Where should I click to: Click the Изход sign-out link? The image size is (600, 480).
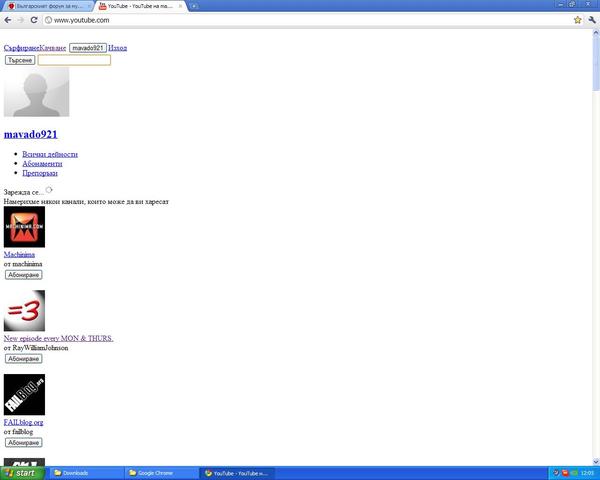click(117, 48)
